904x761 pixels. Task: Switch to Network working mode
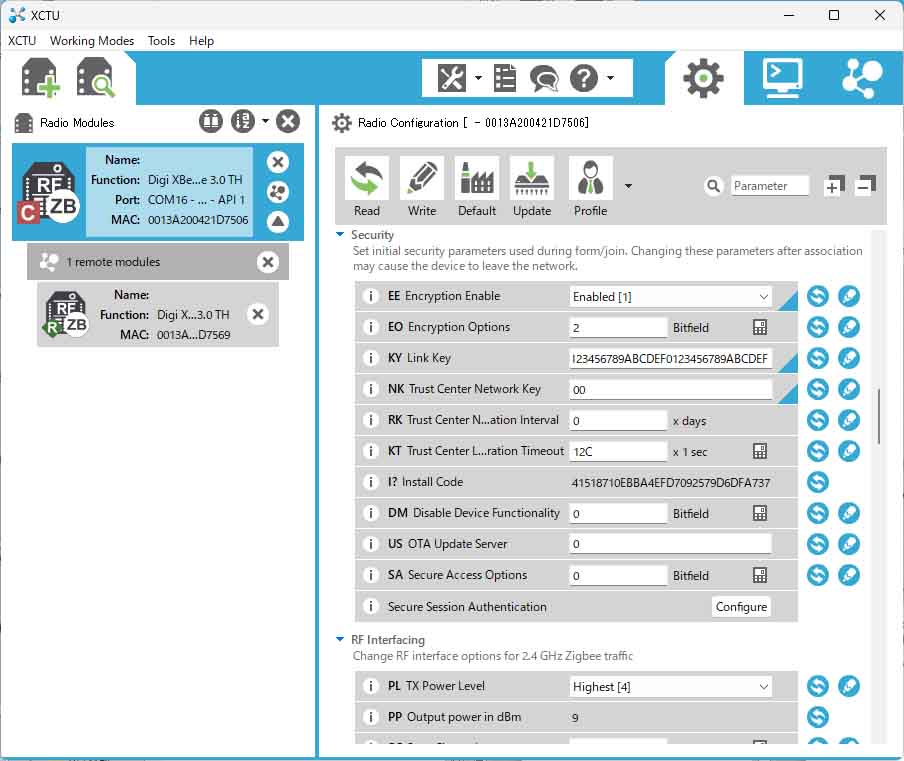pos(861,77)
